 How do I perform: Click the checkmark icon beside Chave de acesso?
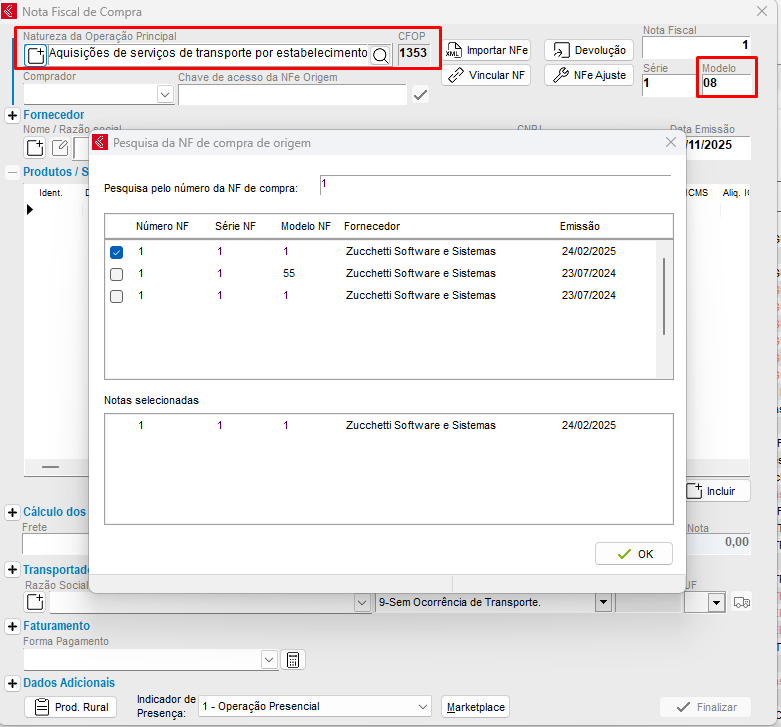coord(420,95)
